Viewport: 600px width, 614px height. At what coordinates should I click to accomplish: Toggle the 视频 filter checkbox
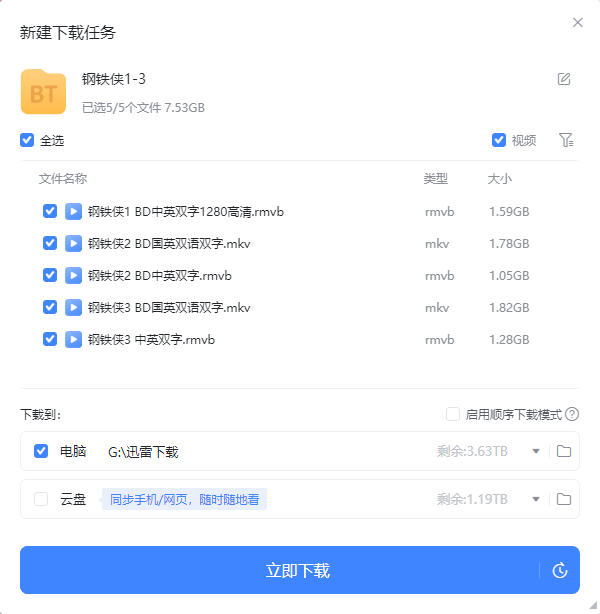499,140
